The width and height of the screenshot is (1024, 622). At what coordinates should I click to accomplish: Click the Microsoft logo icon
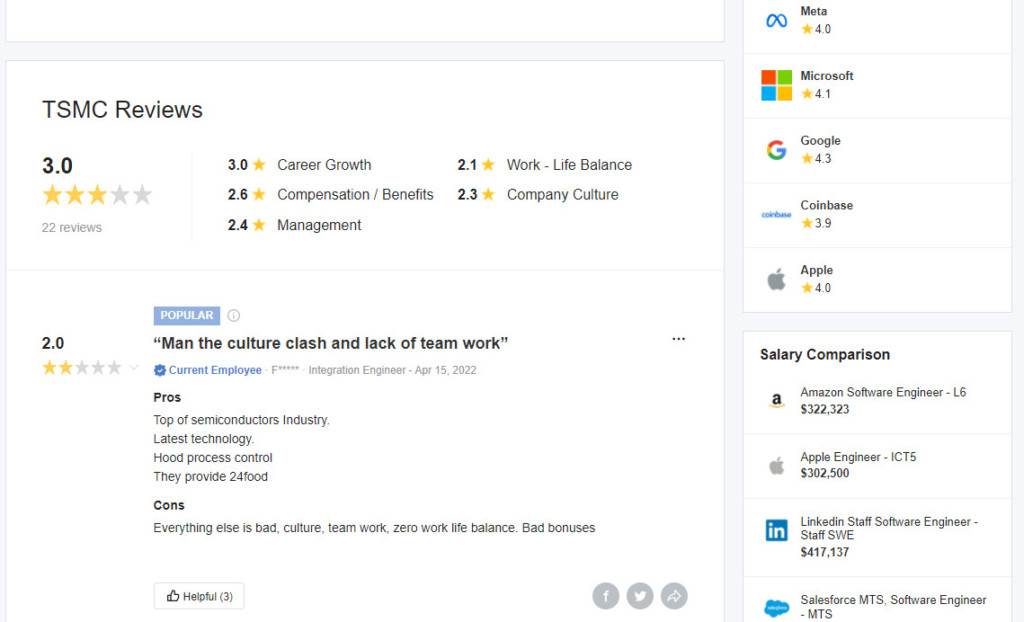[x=776, y=85]
